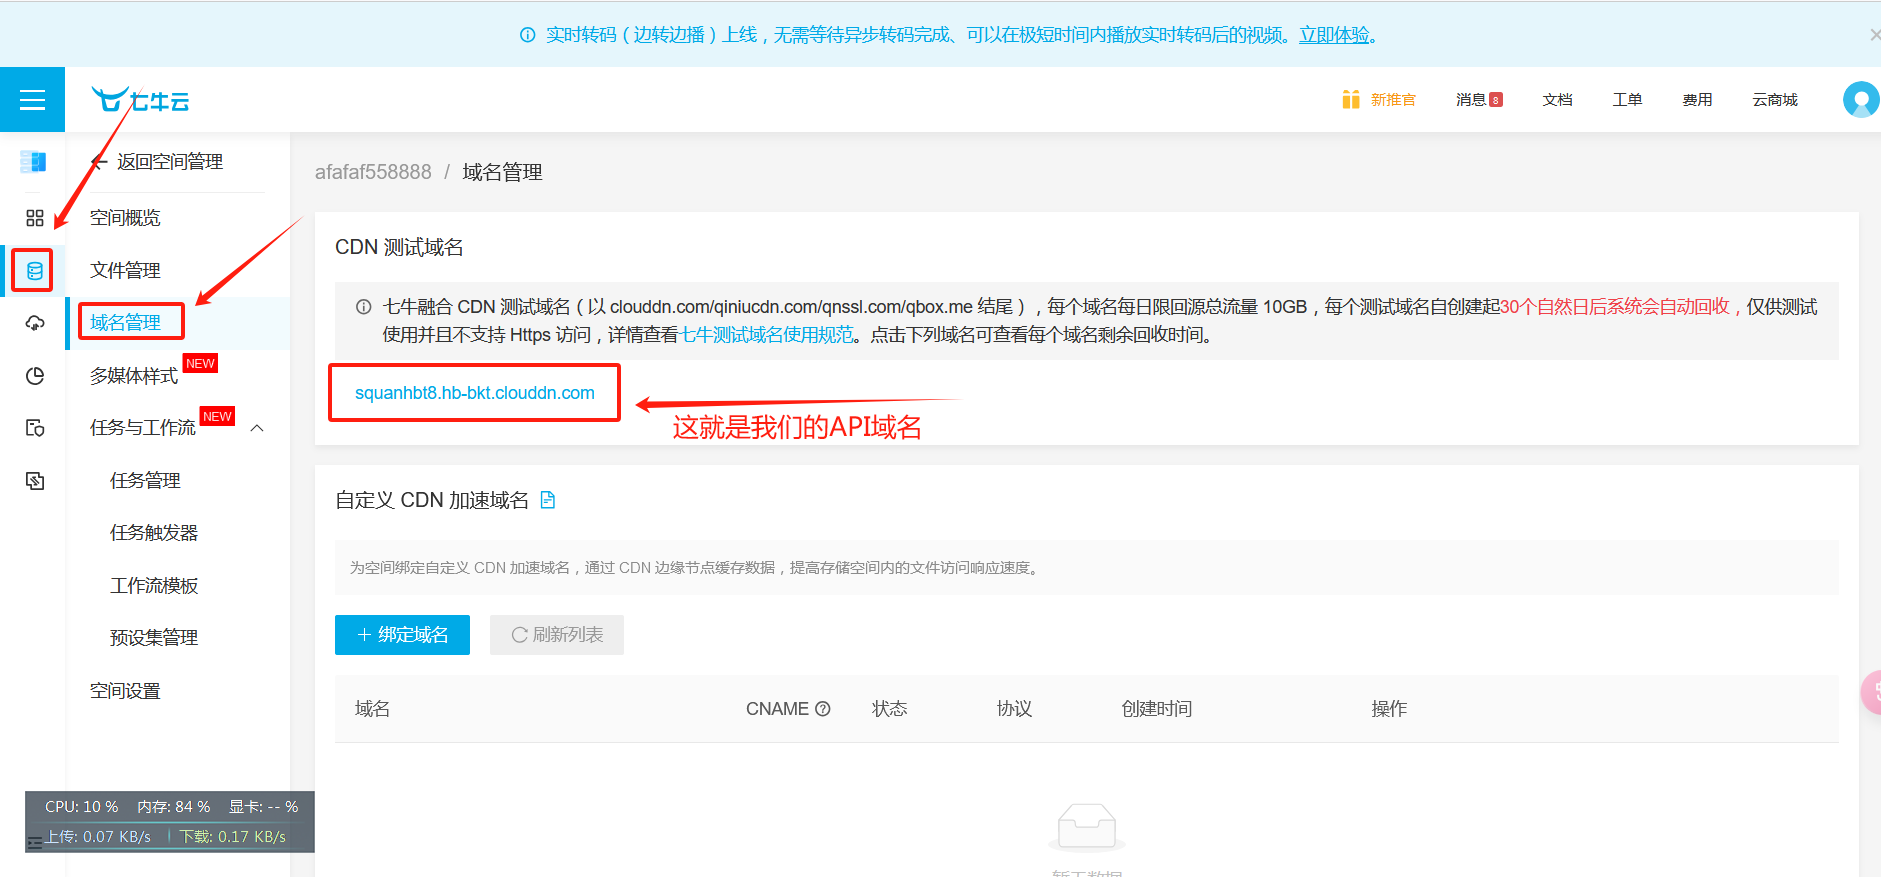Viewport: 1881px width, 877px height.
Task: Collapse the 任务与工作流 section chevron
Action: tap(257, 428)
